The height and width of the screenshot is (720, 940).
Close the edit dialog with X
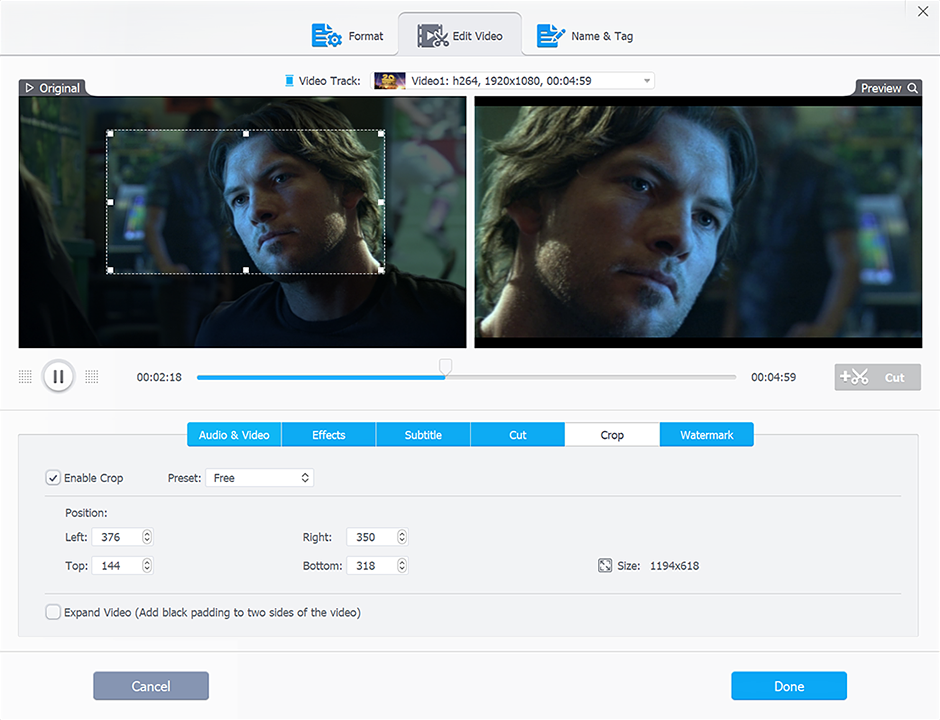[923, 11]
